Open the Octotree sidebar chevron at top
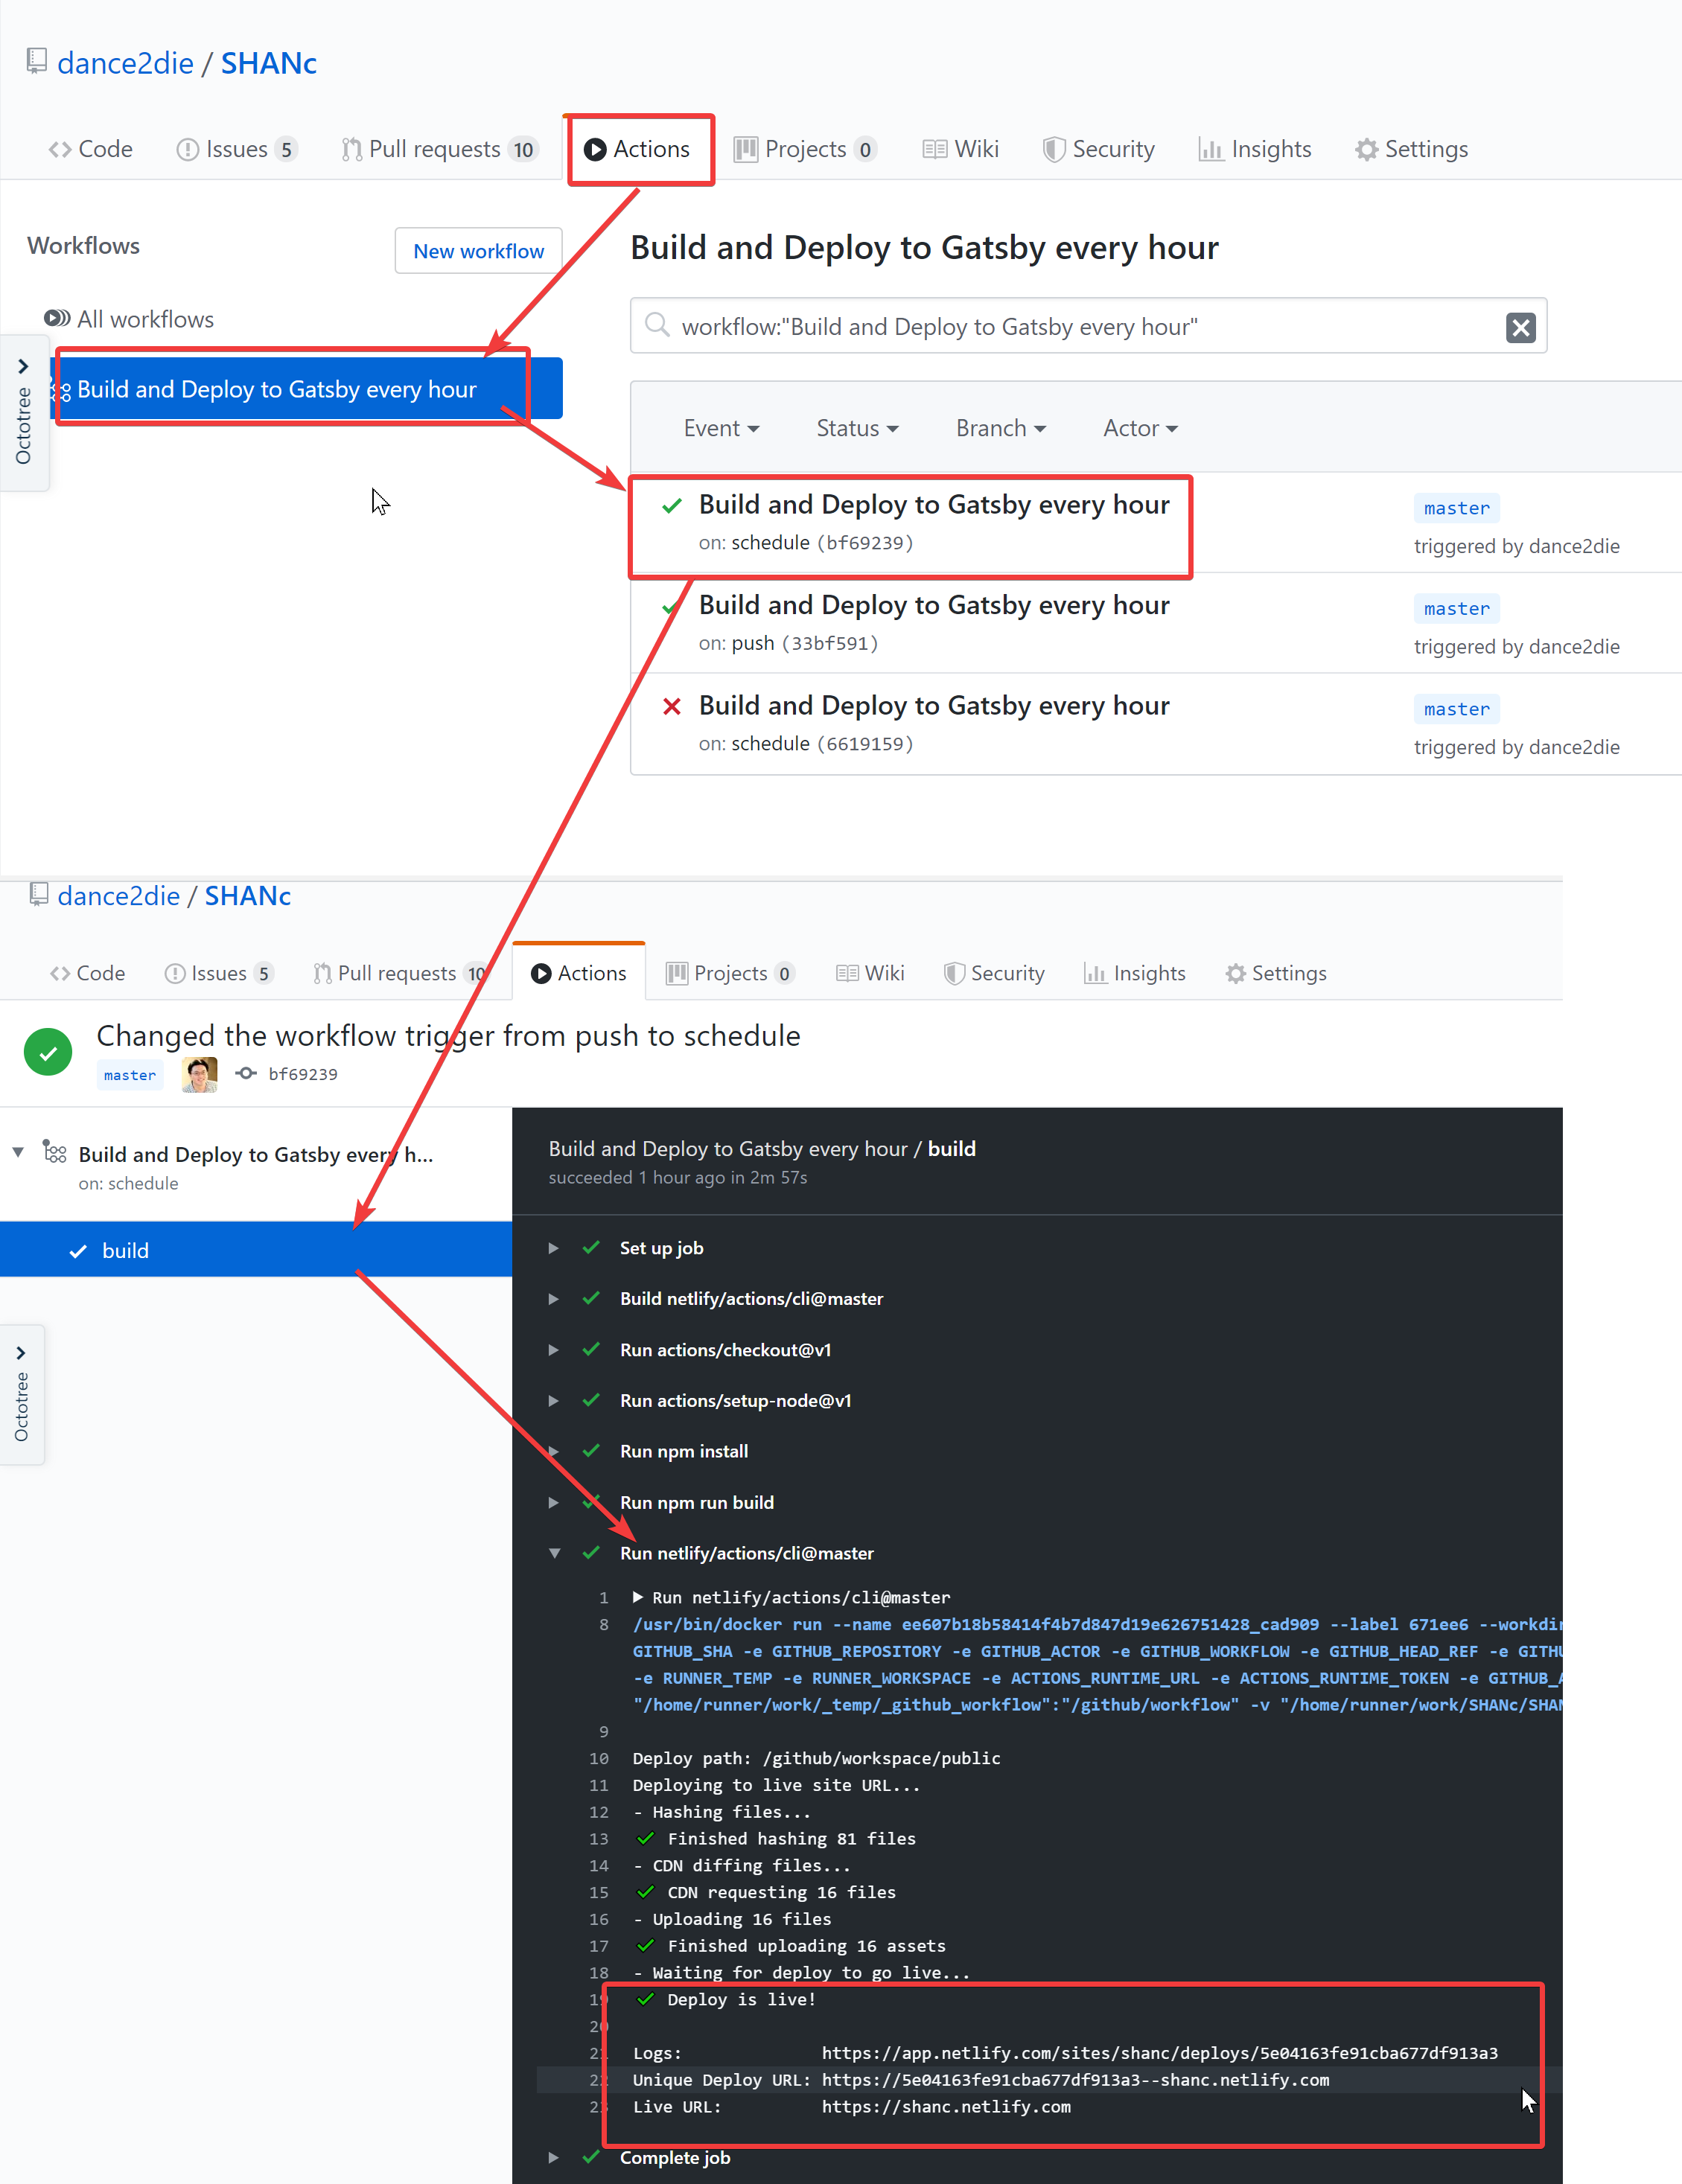The image size is (1682, 2184). (x=23, y=366)
